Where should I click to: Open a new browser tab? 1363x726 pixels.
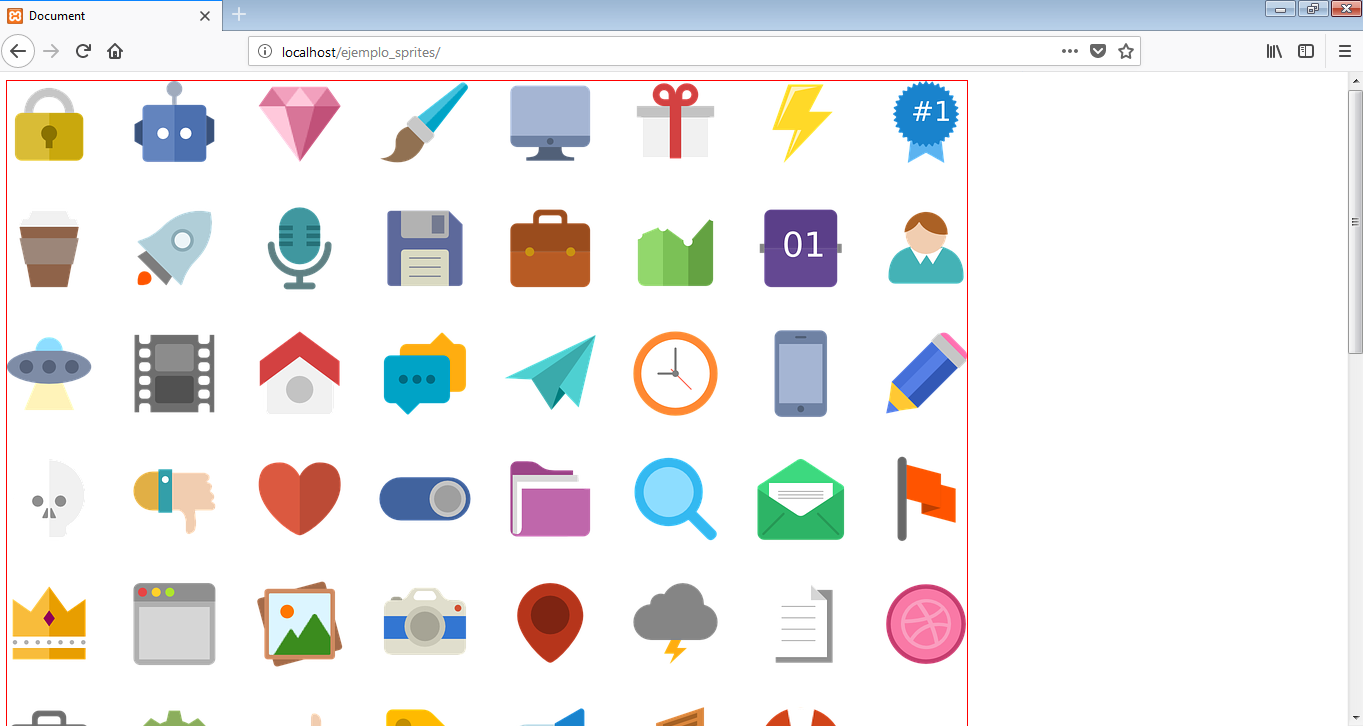click(239, 14)
